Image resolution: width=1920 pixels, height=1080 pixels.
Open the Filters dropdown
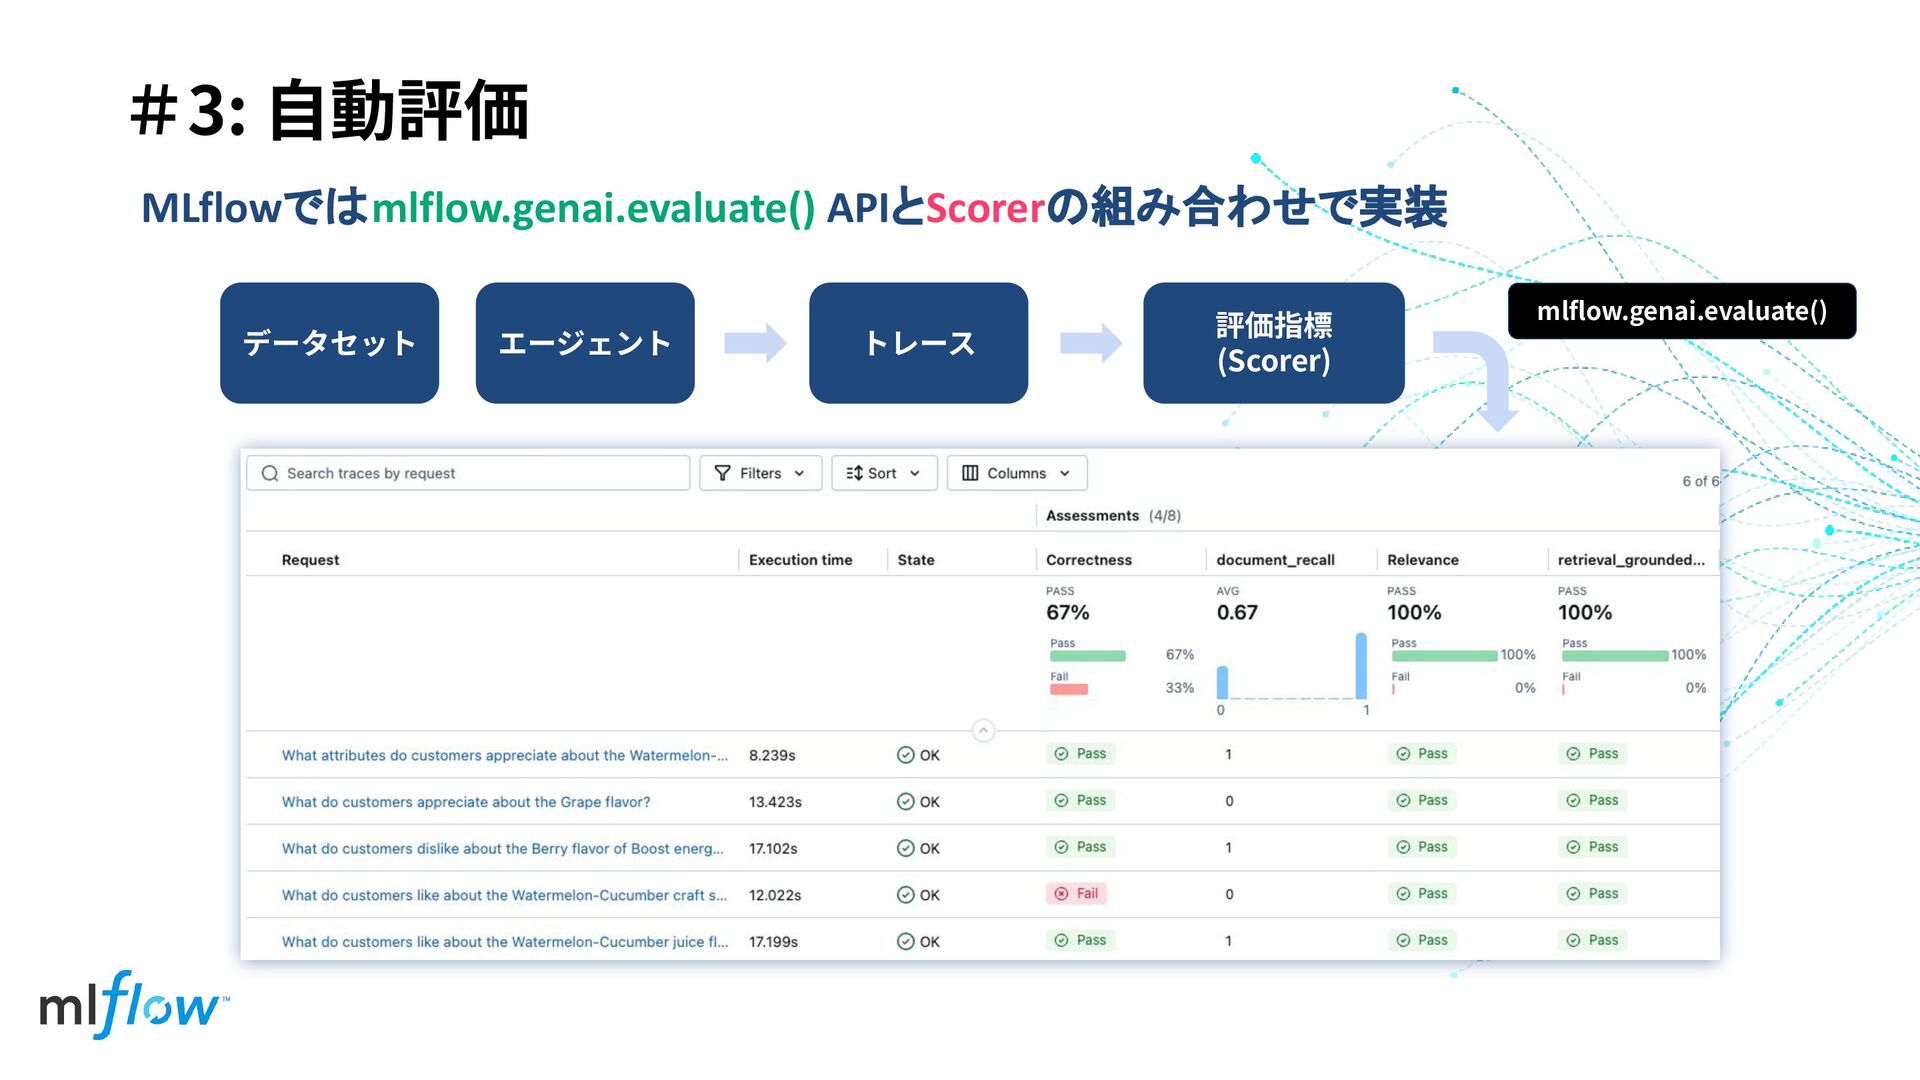click(x=760, y=473)
